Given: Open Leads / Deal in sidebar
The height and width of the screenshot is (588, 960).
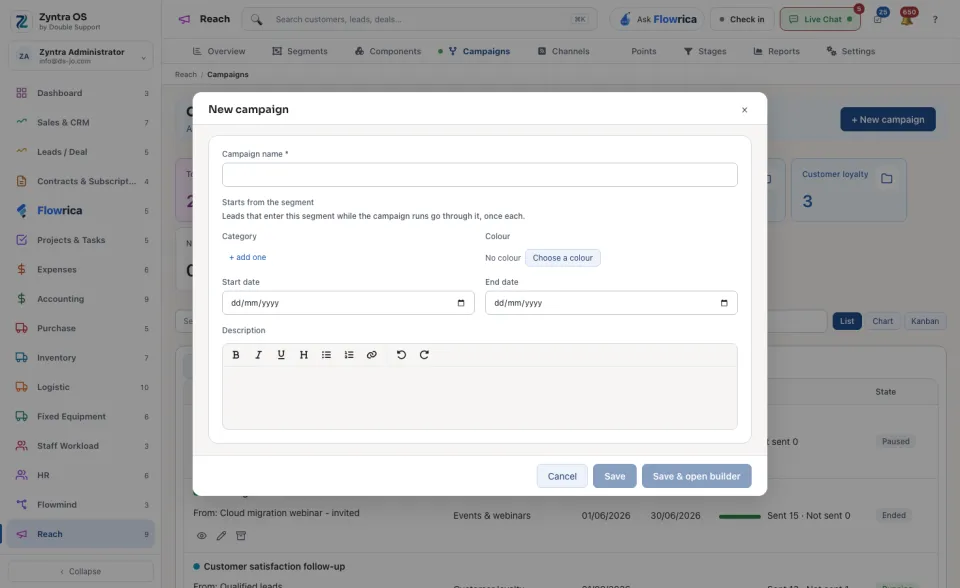Looking at the screenshot, I should click(x=81, y=152).
